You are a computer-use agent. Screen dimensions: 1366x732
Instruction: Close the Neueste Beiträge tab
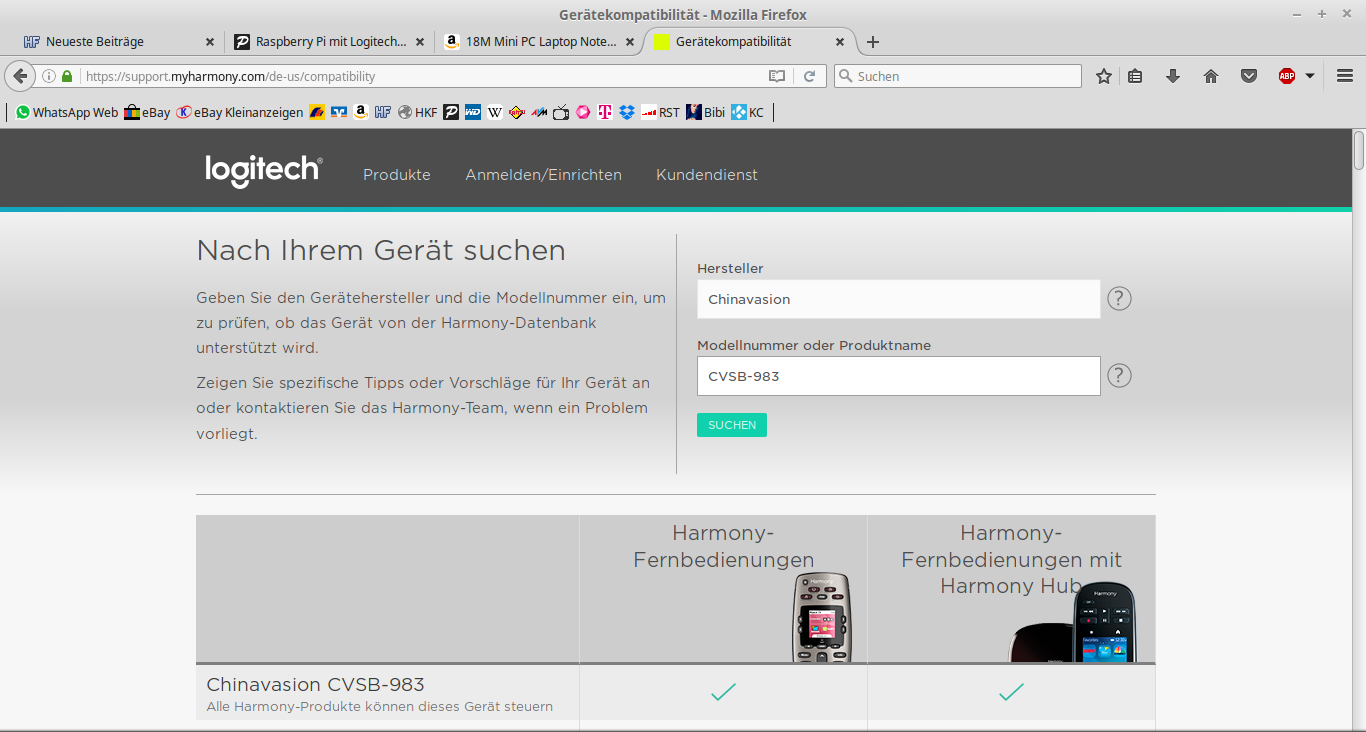click(x=210, y=42)
